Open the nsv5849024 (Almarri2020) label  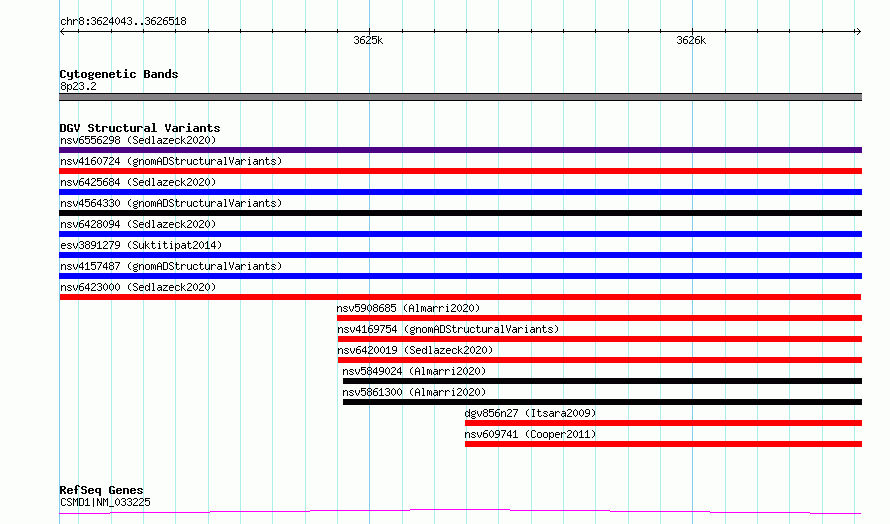[x=414, y=371]
